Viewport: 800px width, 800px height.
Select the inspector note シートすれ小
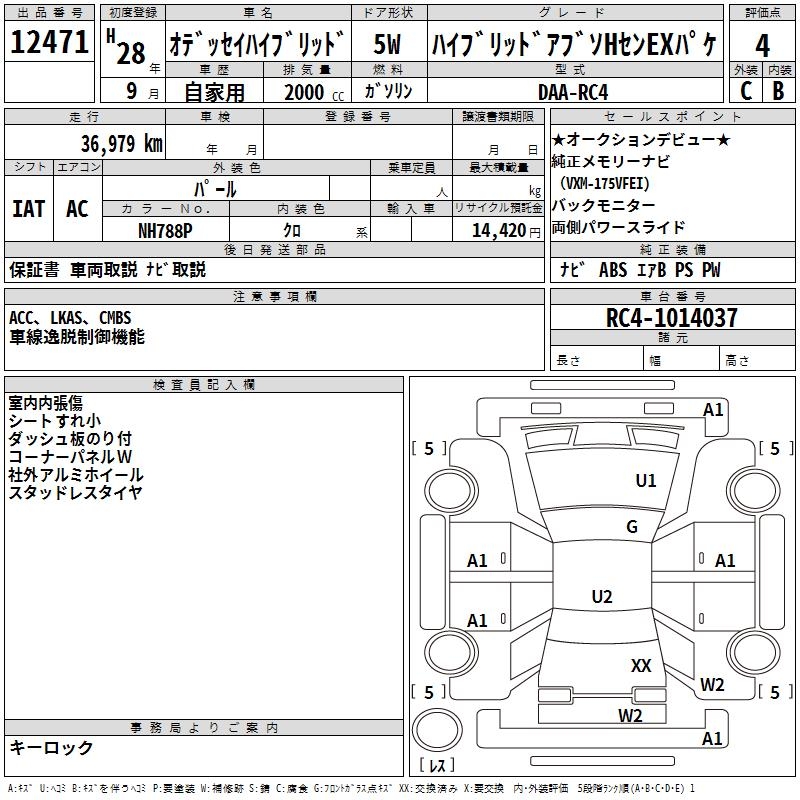55,421
